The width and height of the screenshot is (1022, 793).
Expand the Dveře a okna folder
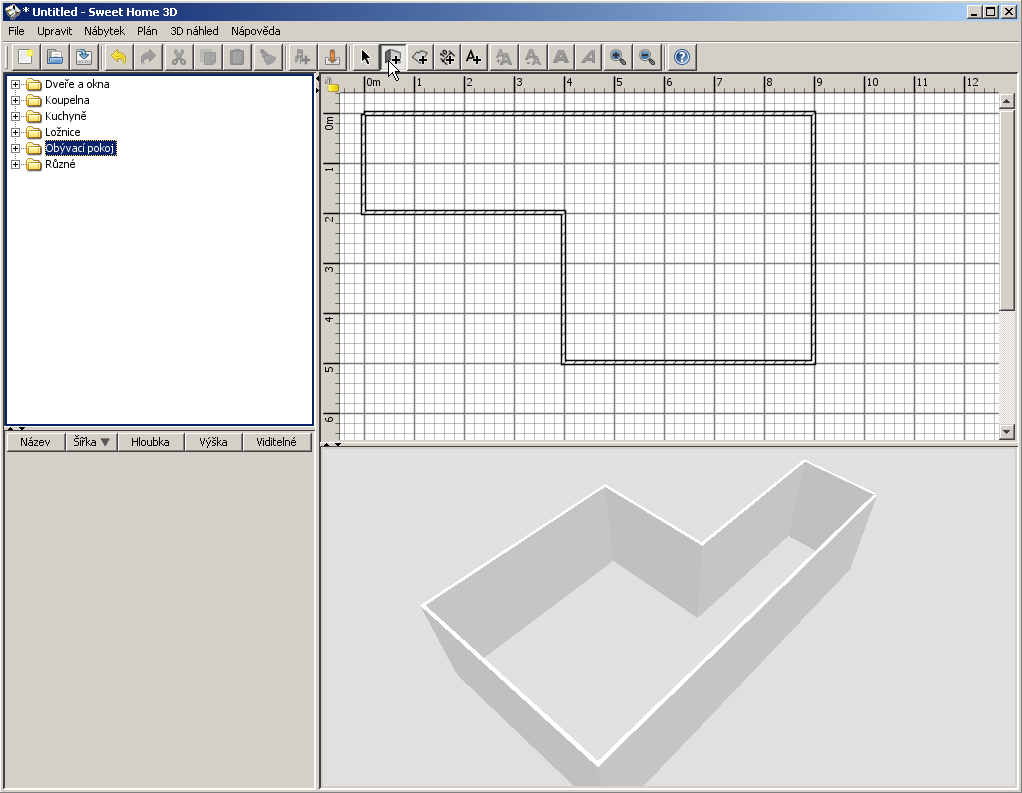point(16,85)
